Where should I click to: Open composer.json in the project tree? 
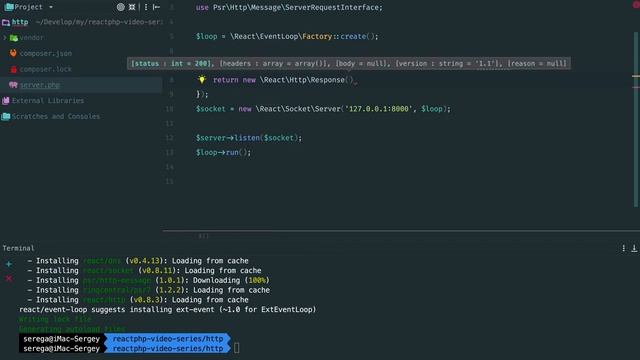tap(46, 53)
